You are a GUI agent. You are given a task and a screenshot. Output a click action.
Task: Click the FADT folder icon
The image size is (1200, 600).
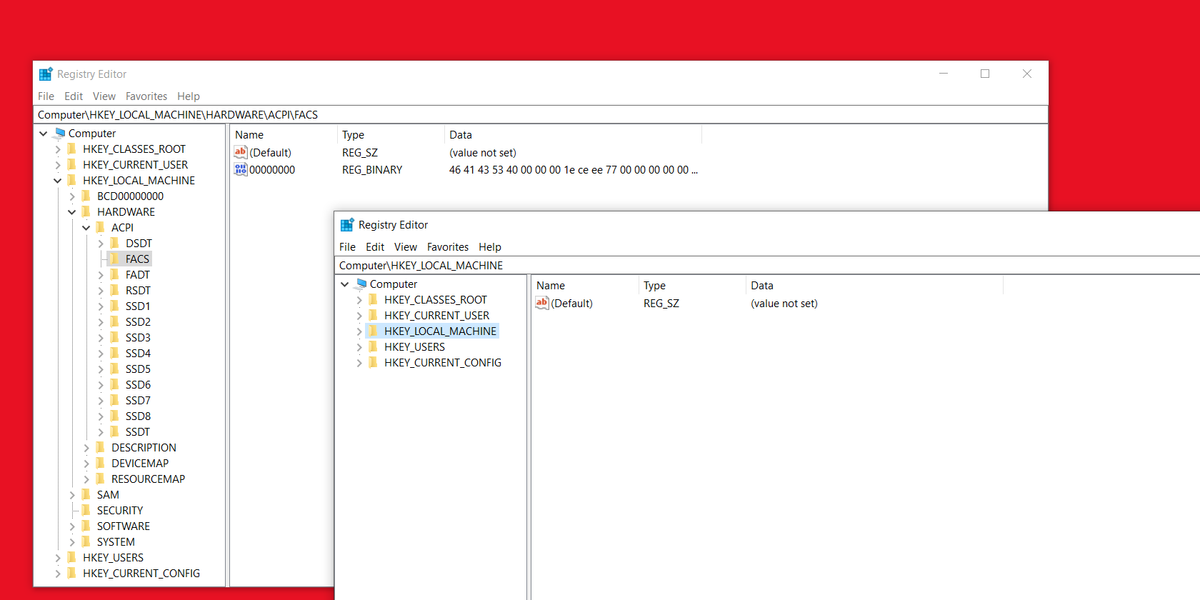pyautogui.click(x=115, y=275)
